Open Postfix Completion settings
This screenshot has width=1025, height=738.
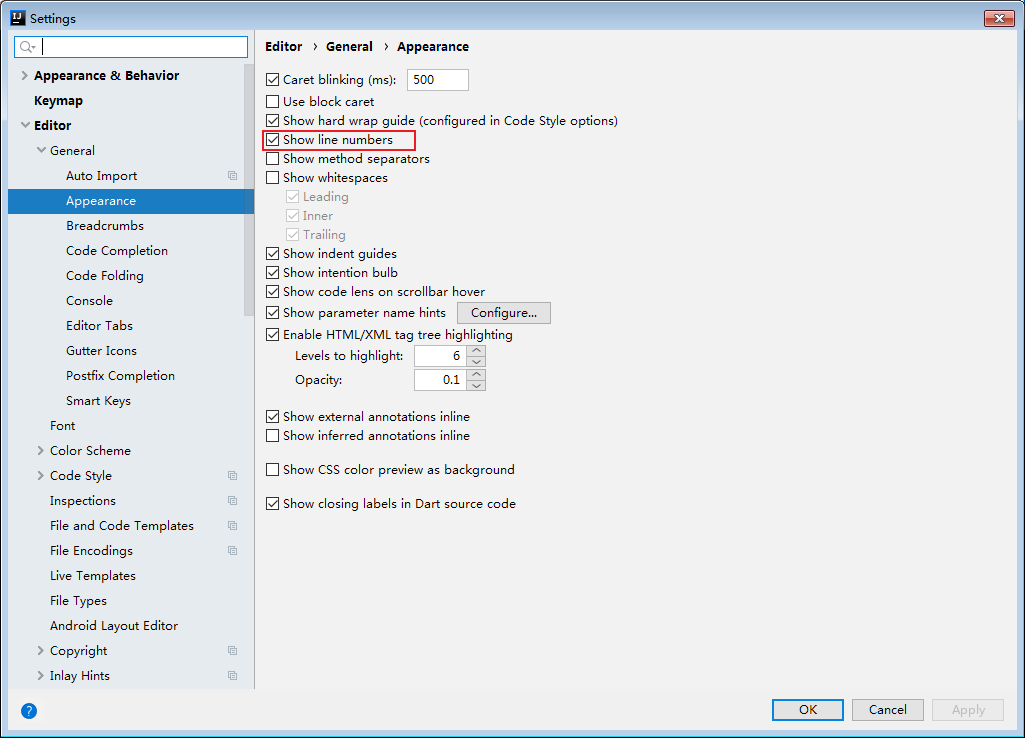pyautogui.click(x=120, y=375)
